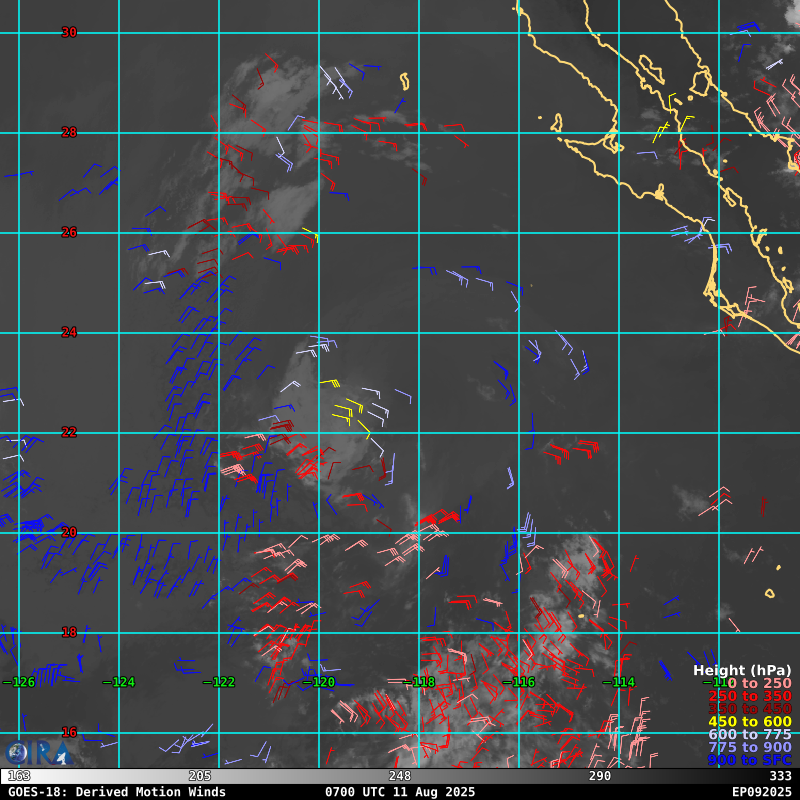Screen dimensions: 800x800
Task: Click the grayscale bar value 163
Action: tap(19, 776)
